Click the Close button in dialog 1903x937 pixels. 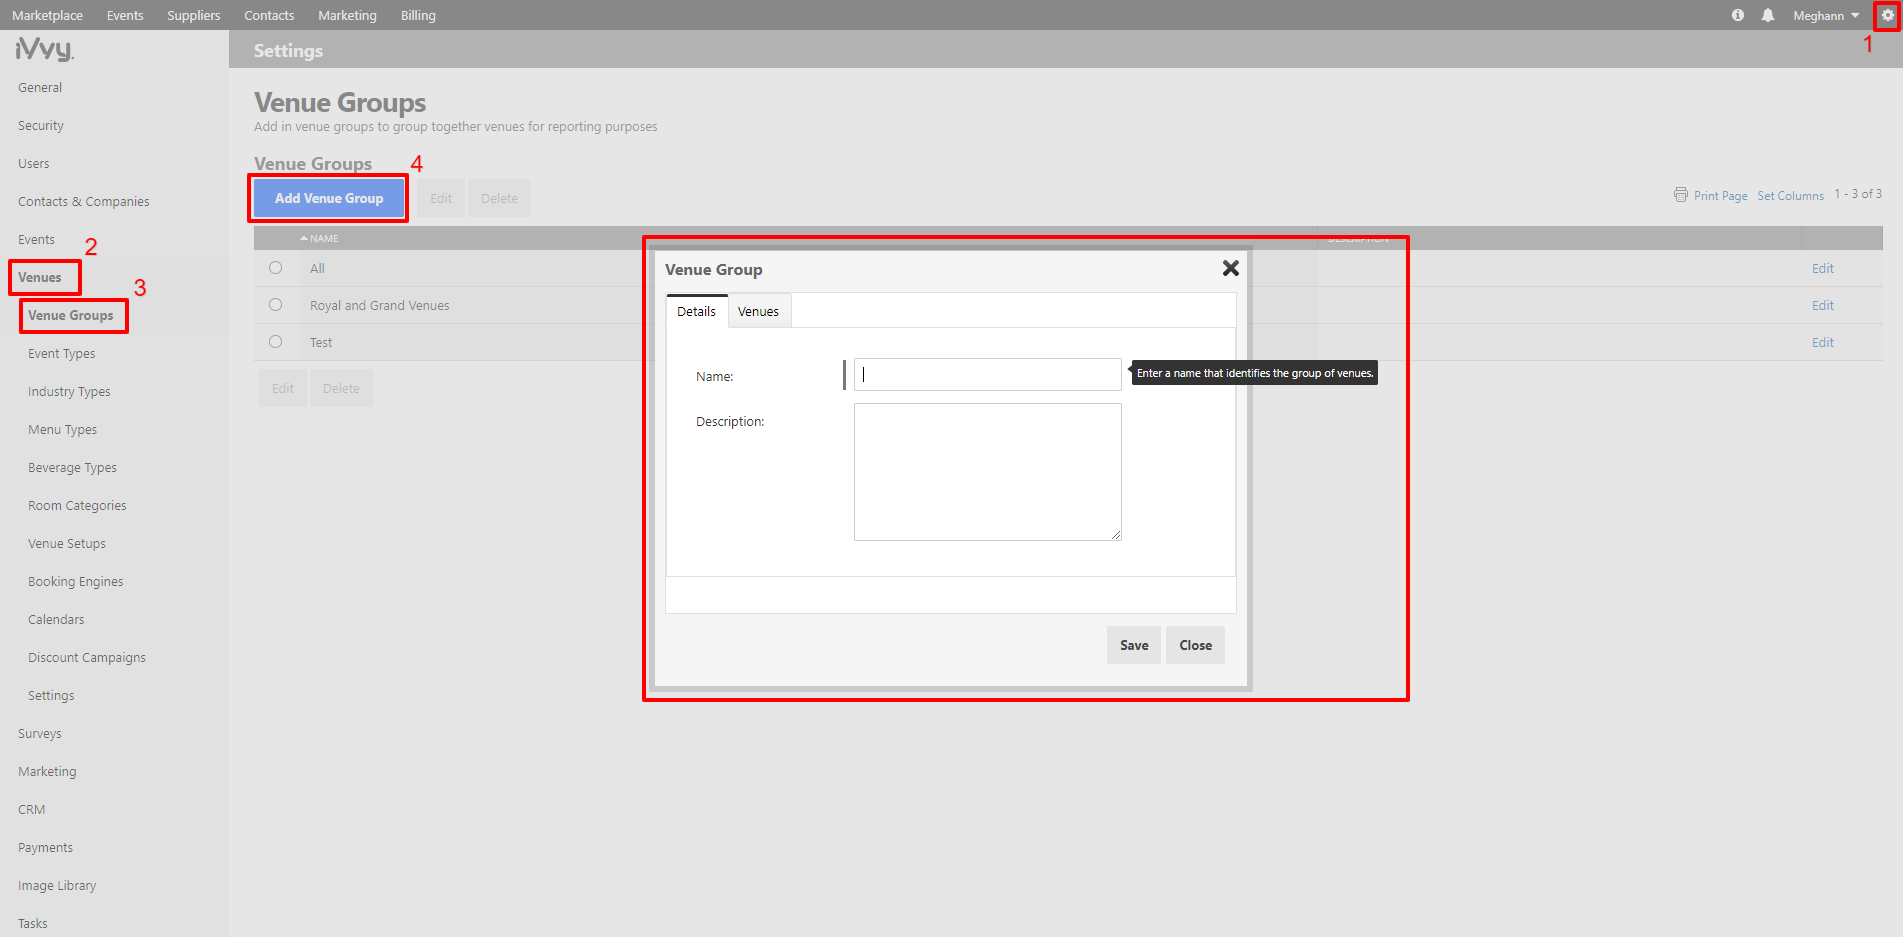(1195, 645)
